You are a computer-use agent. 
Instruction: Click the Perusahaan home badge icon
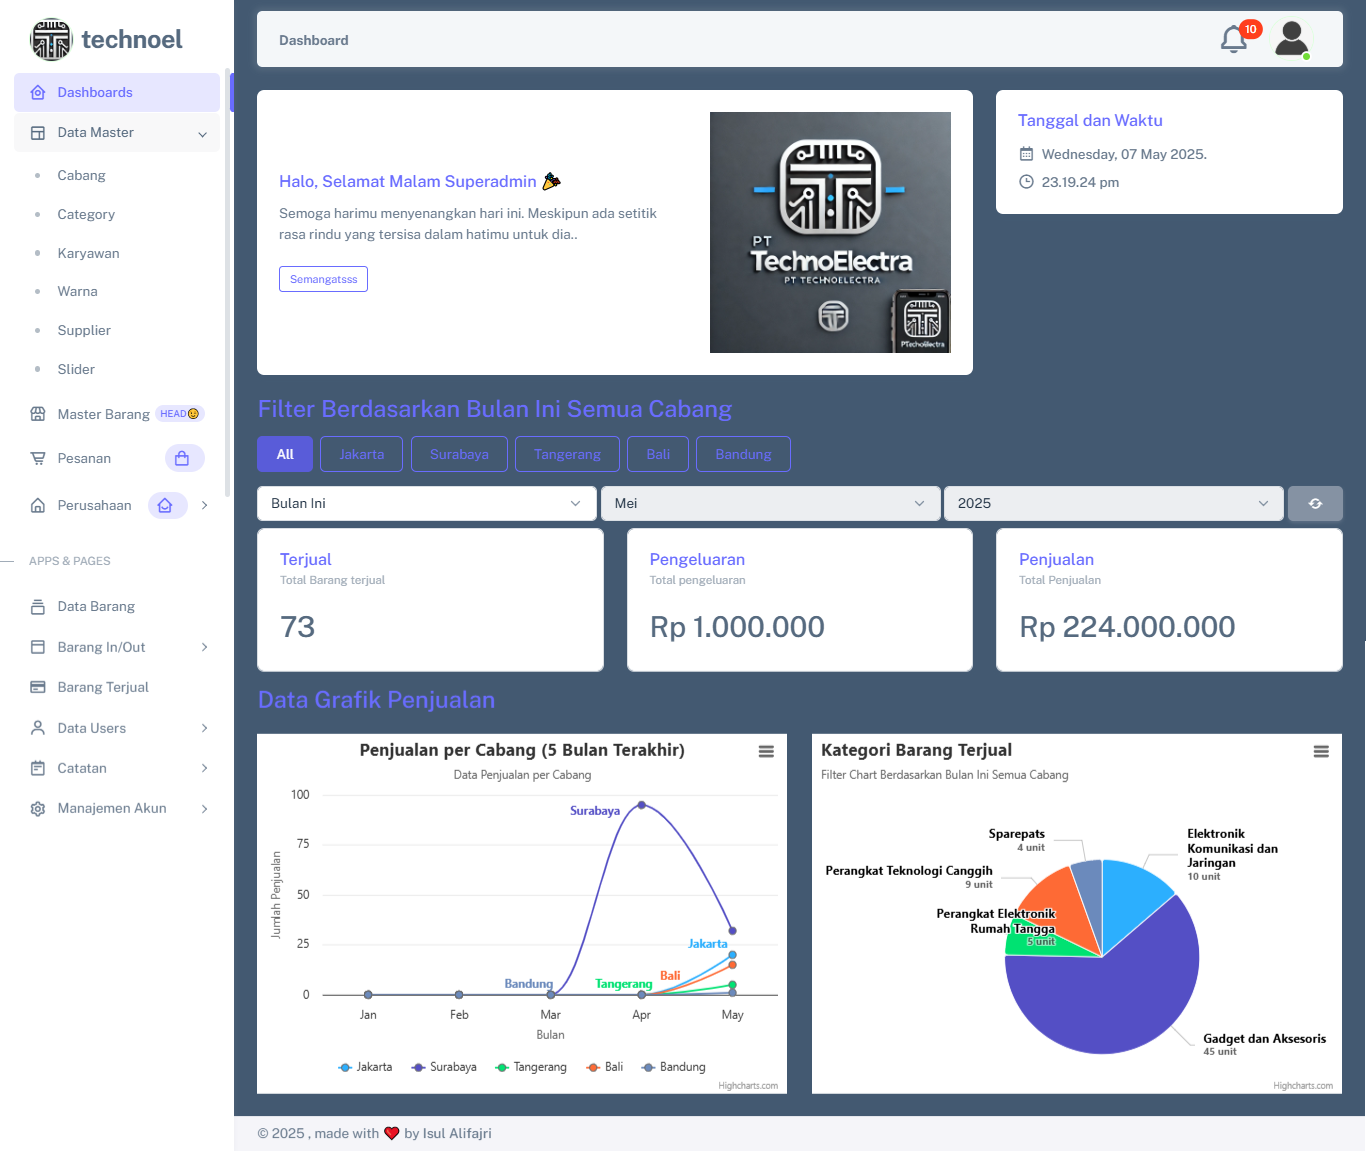click(x=166, y=506)
